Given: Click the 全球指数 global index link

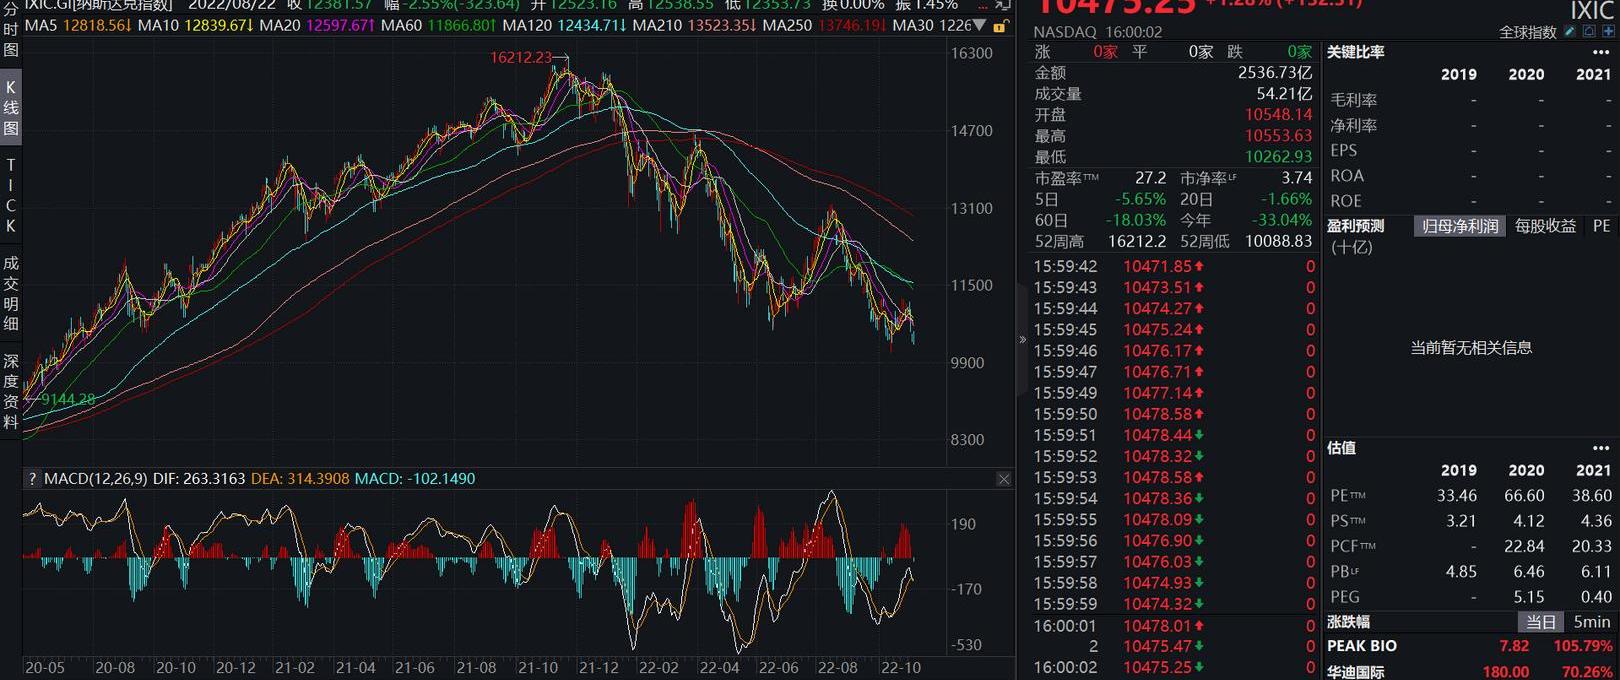Looking at the screenshot, I should (1528, 32).
